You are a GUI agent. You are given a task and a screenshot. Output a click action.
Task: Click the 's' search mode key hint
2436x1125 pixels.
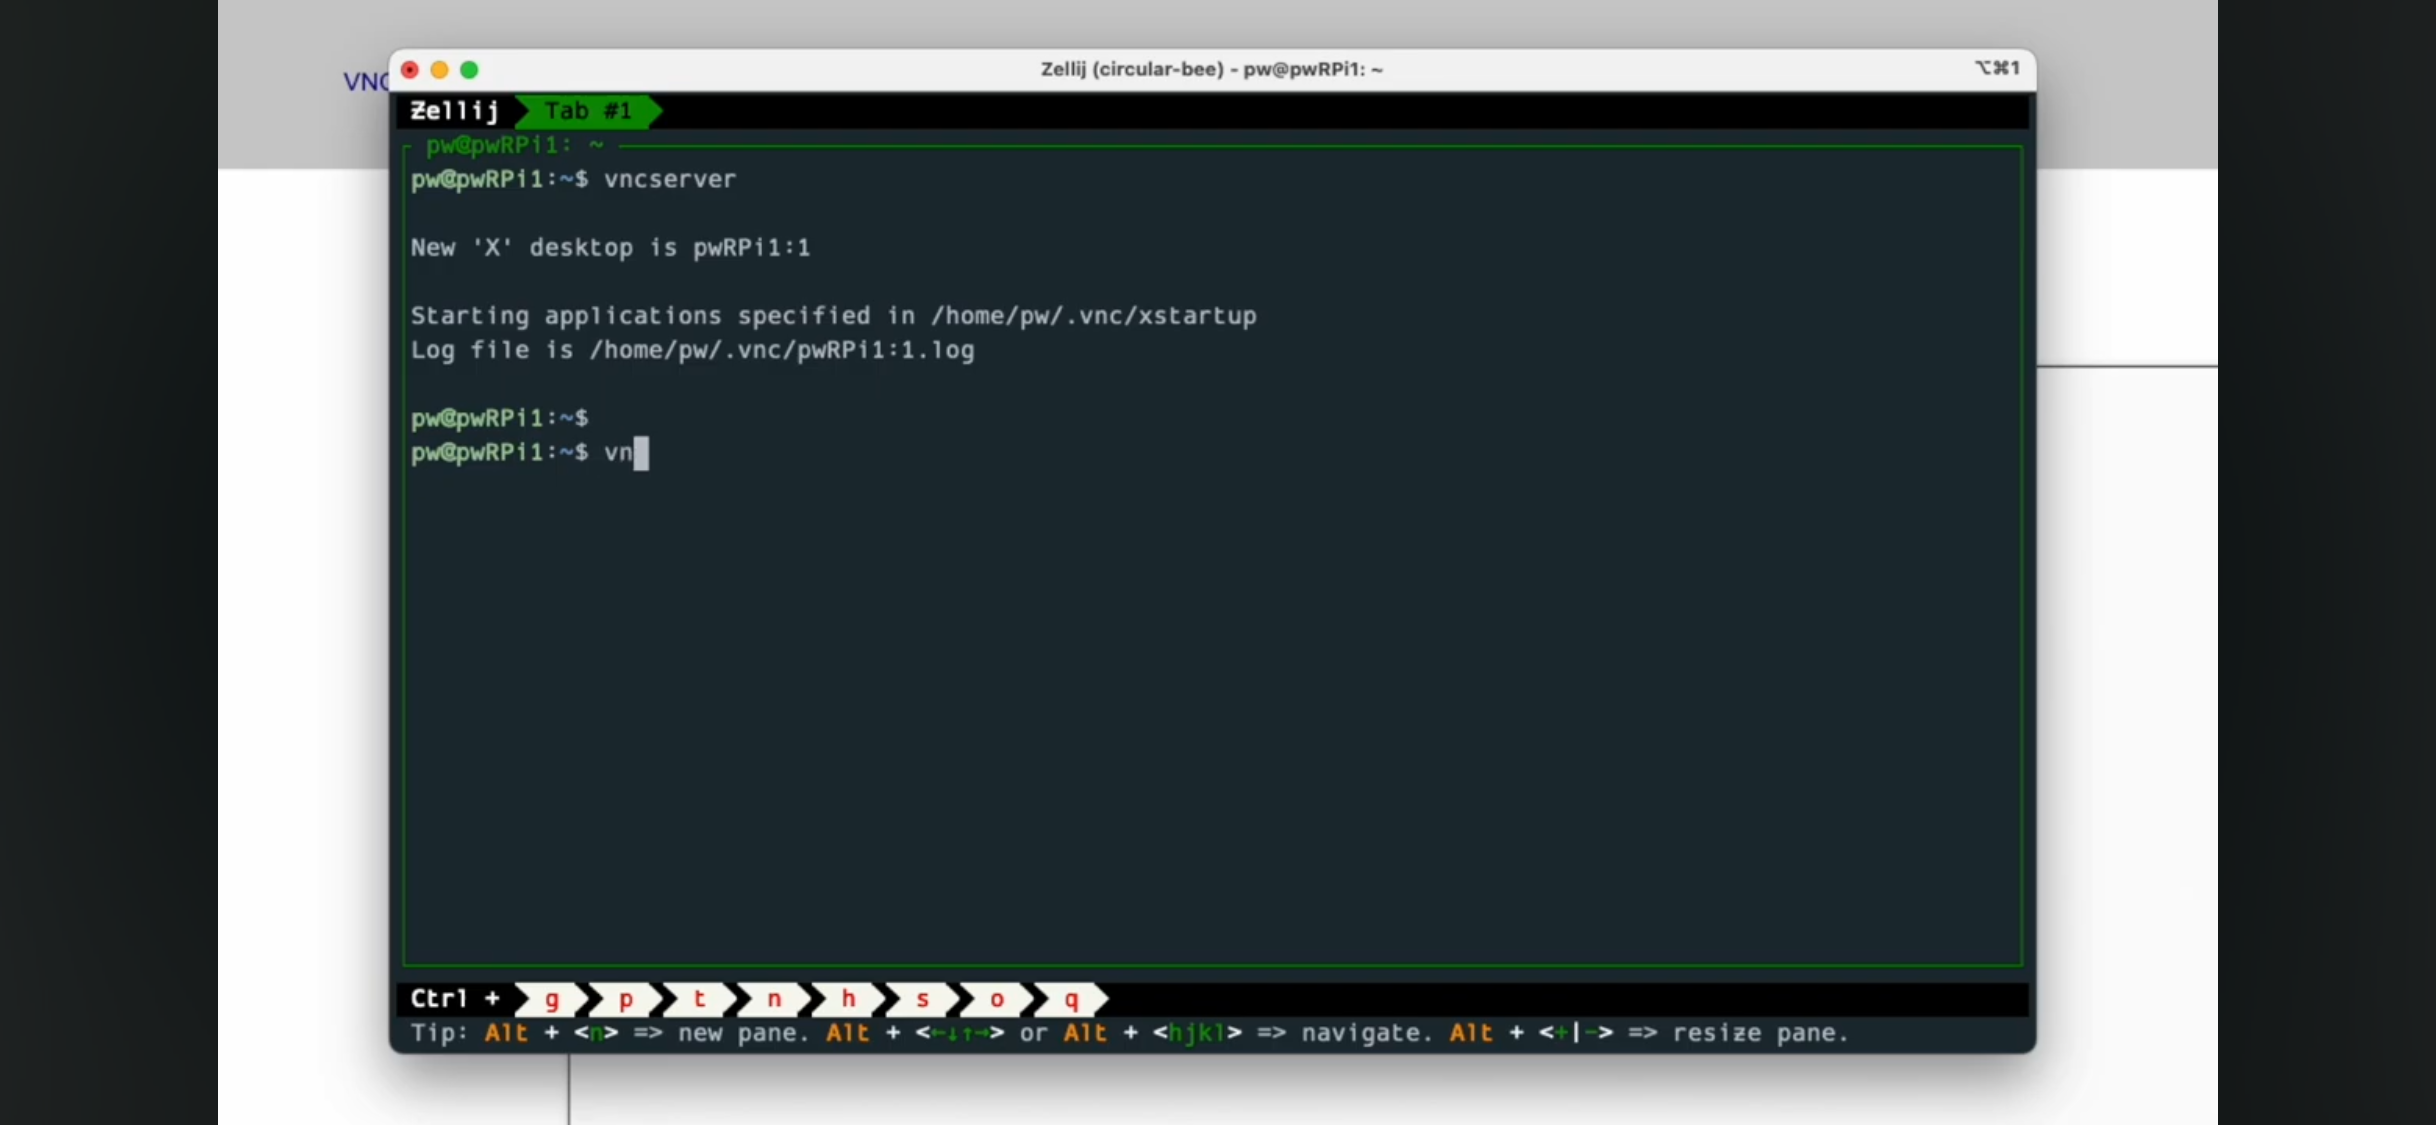click(x=922, y=999)
